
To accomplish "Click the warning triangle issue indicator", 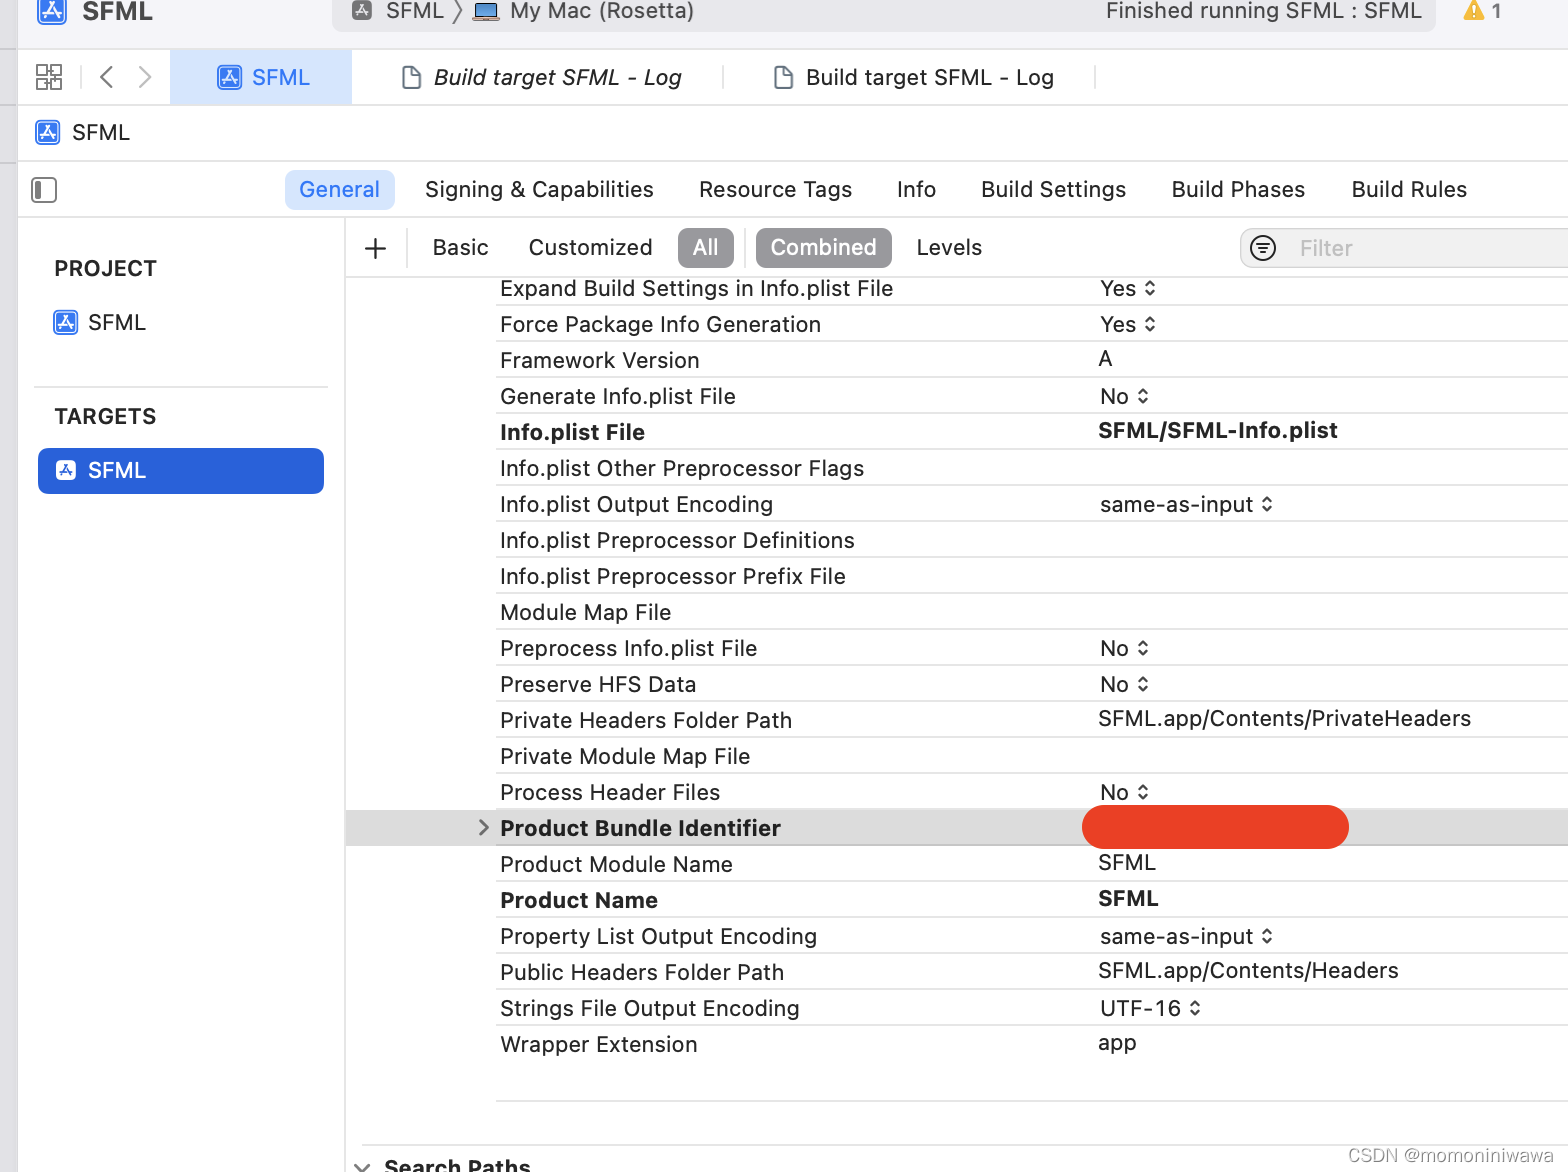I will pyautogui.click(x=1473, y=11).
